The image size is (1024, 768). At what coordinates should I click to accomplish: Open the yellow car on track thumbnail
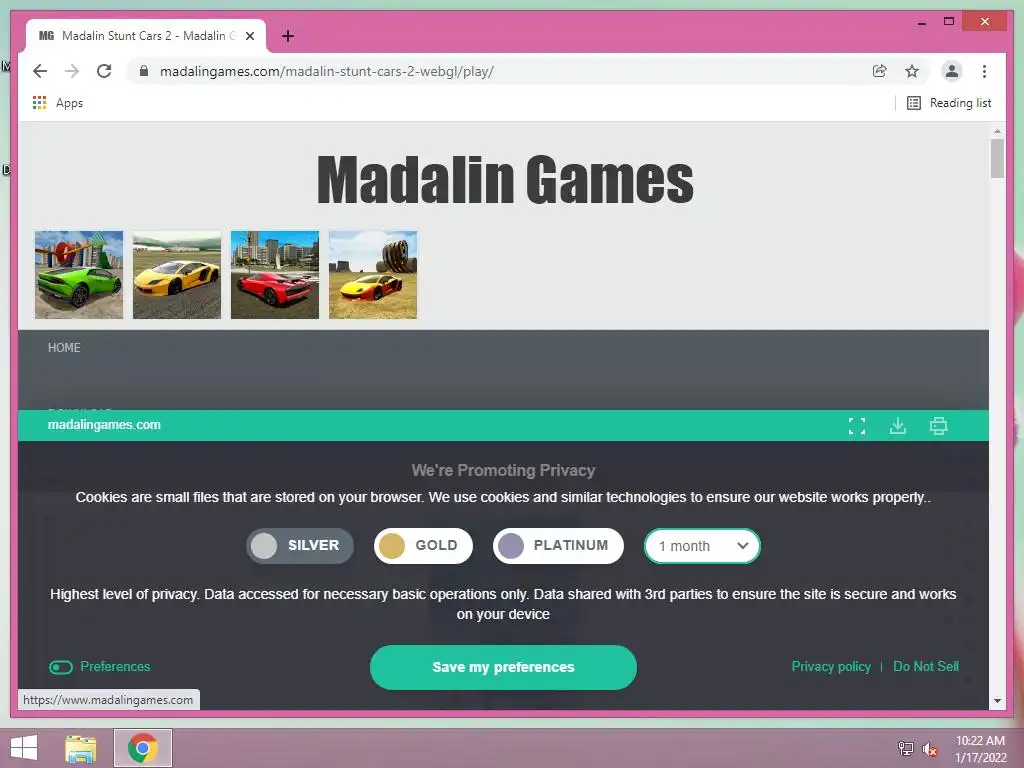click(x=177, y=275)
